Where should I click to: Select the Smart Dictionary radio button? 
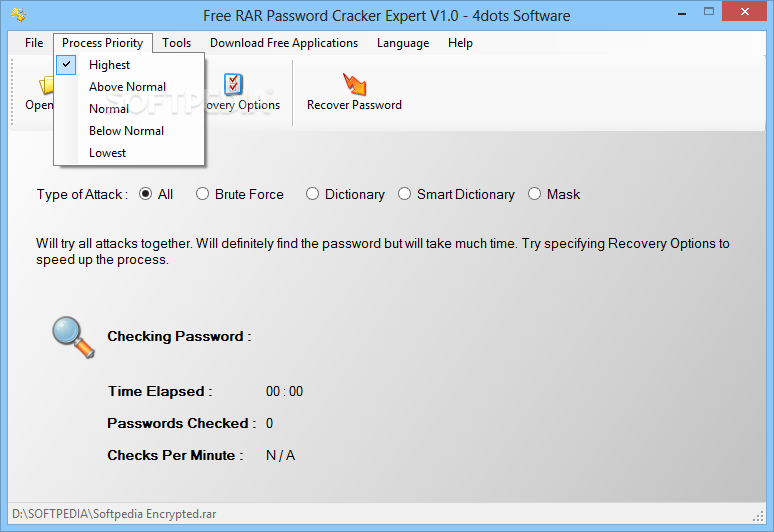[404, 194]
